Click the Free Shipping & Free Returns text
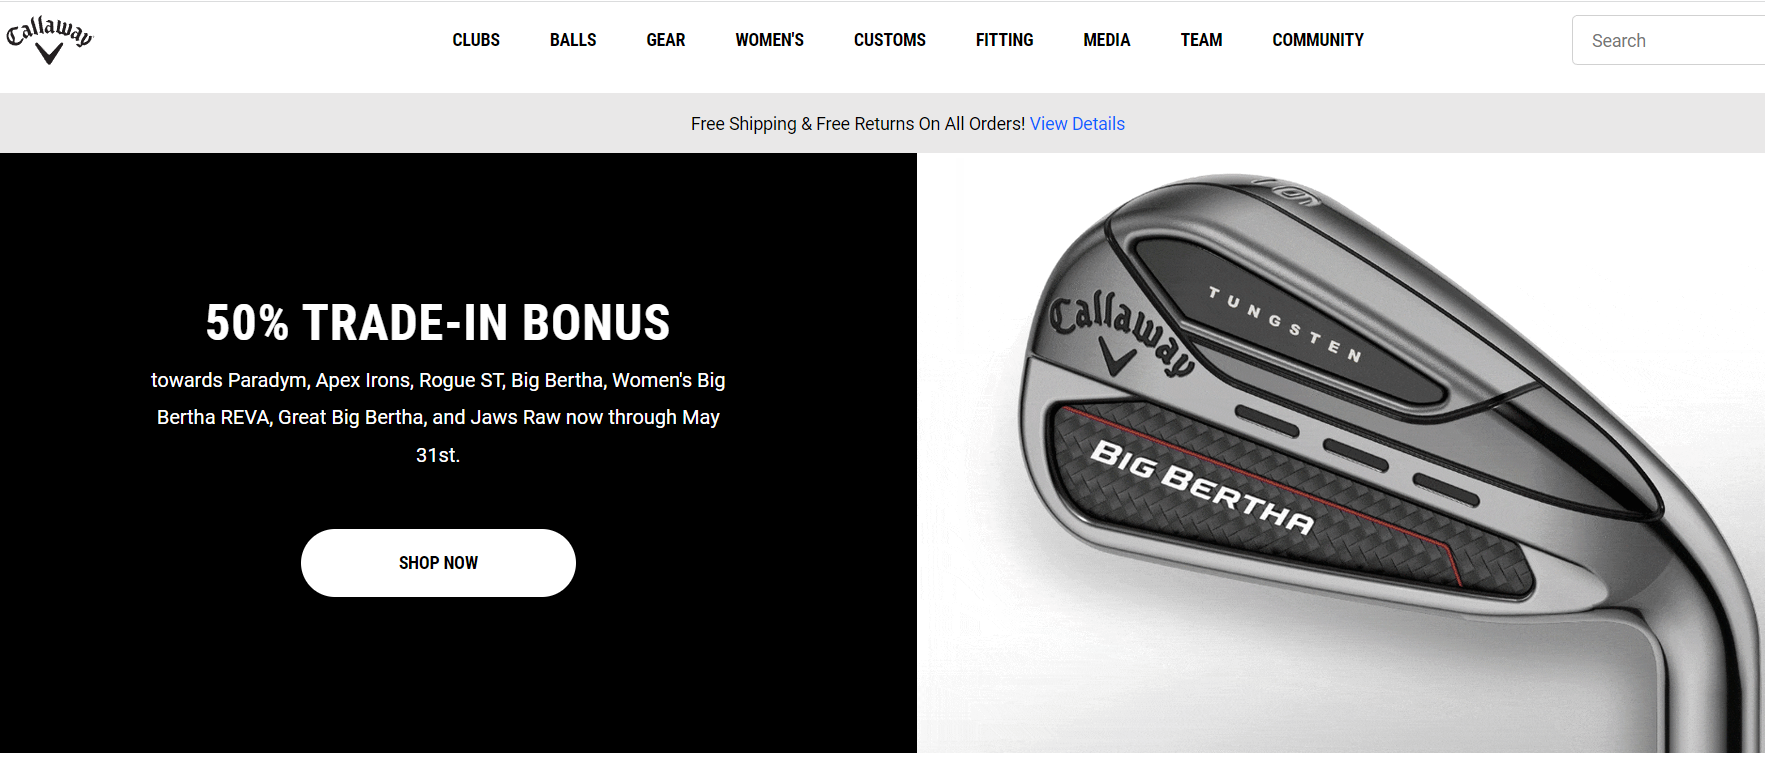This screenshot has height=773, width=1765. tap(858, 124)
